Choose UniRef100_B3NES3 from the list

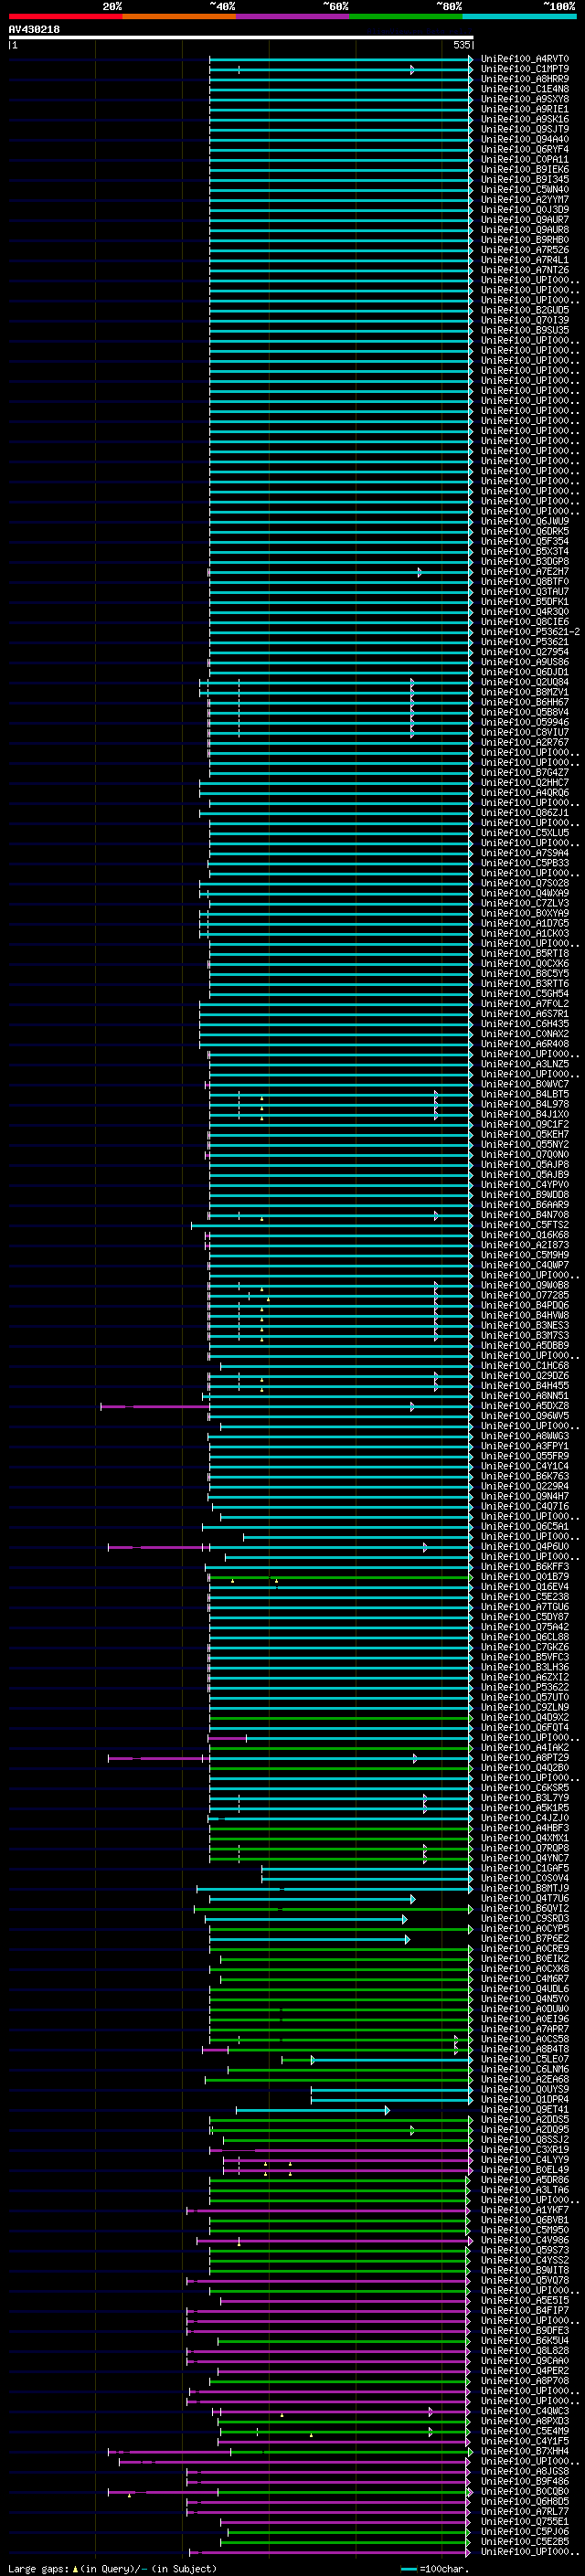tap(525, 1325)
